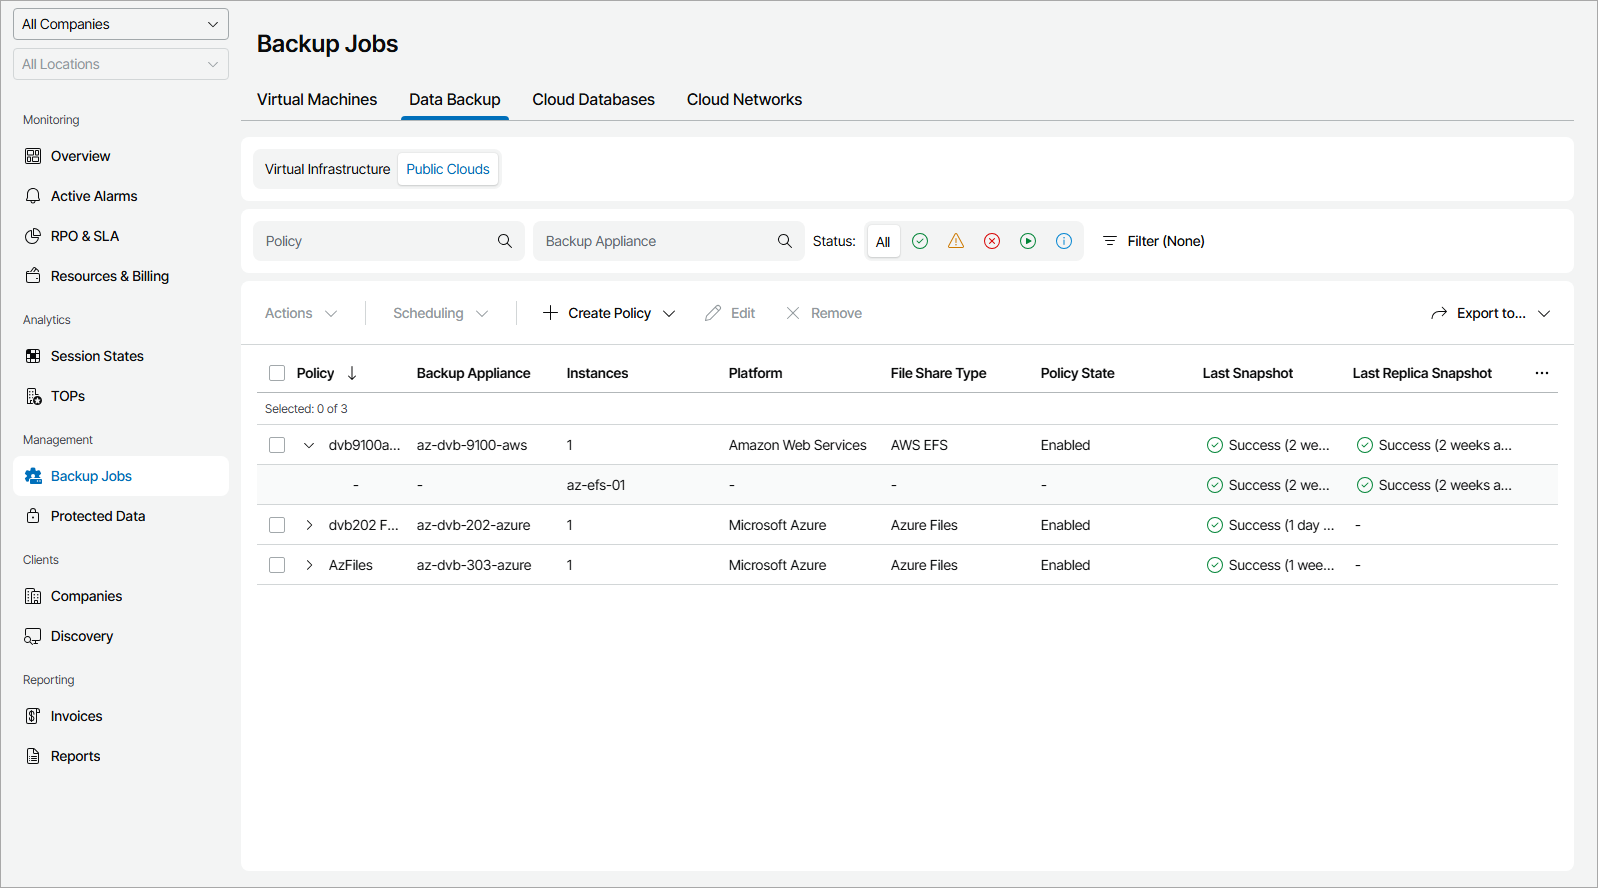The height and width of the screenshot is (888, 1598).
Task: Open the column options three-dot menu
Action: point(1542,373)
